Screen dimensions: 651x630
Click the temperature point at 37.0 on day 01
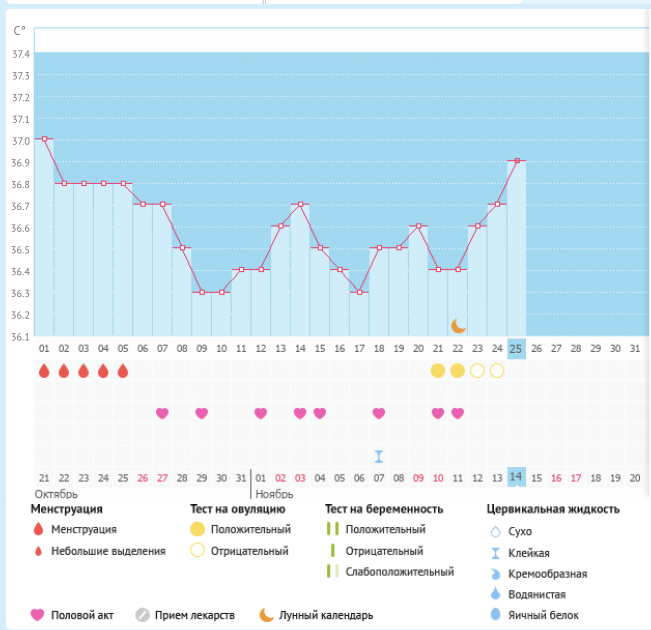44,139
